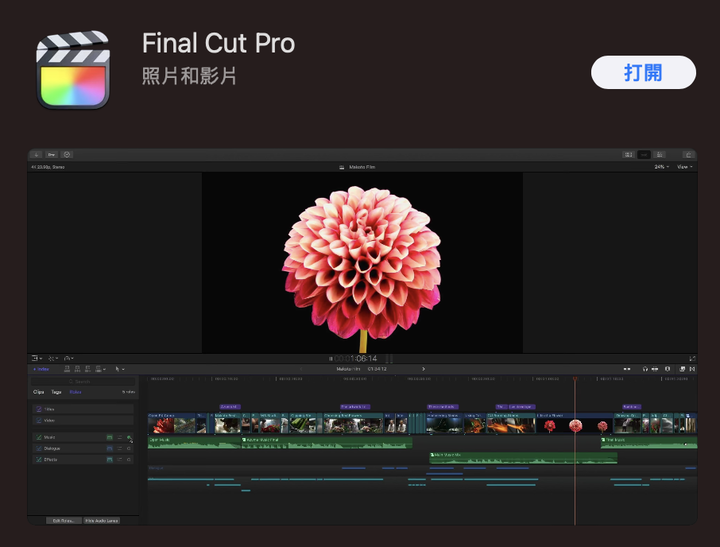Toggle the Dialogue role checkbox
This screenshot has height=547, width=720.
(39, 448)
